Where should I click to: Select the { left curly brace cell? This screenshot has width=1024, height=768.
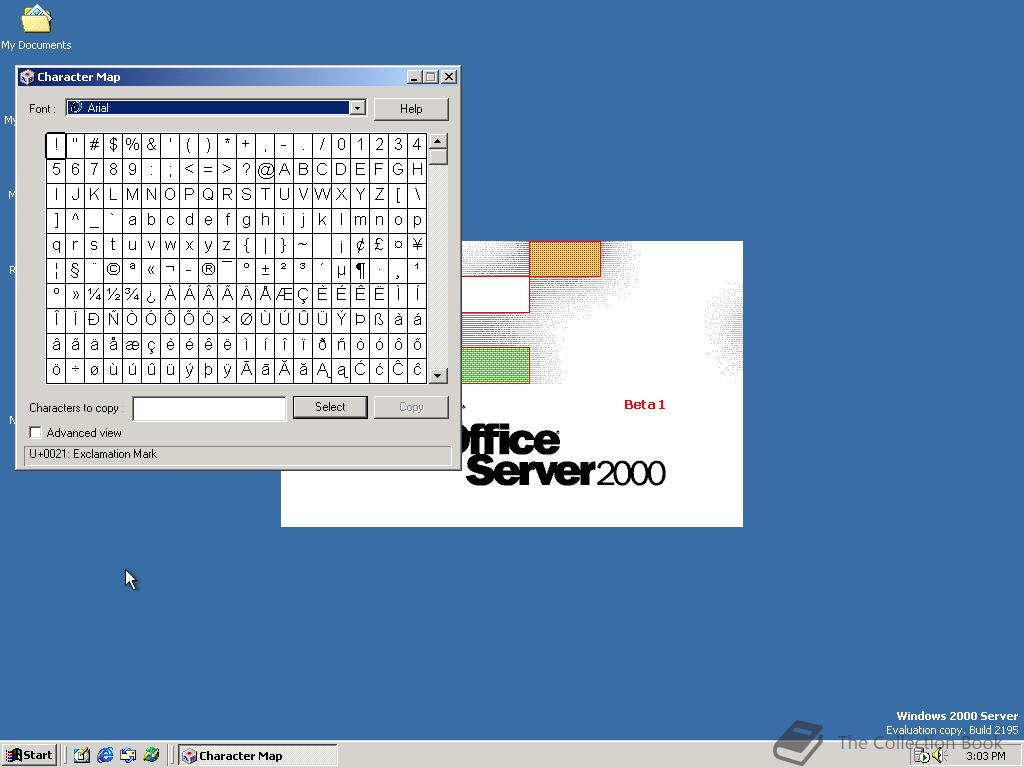246,245
